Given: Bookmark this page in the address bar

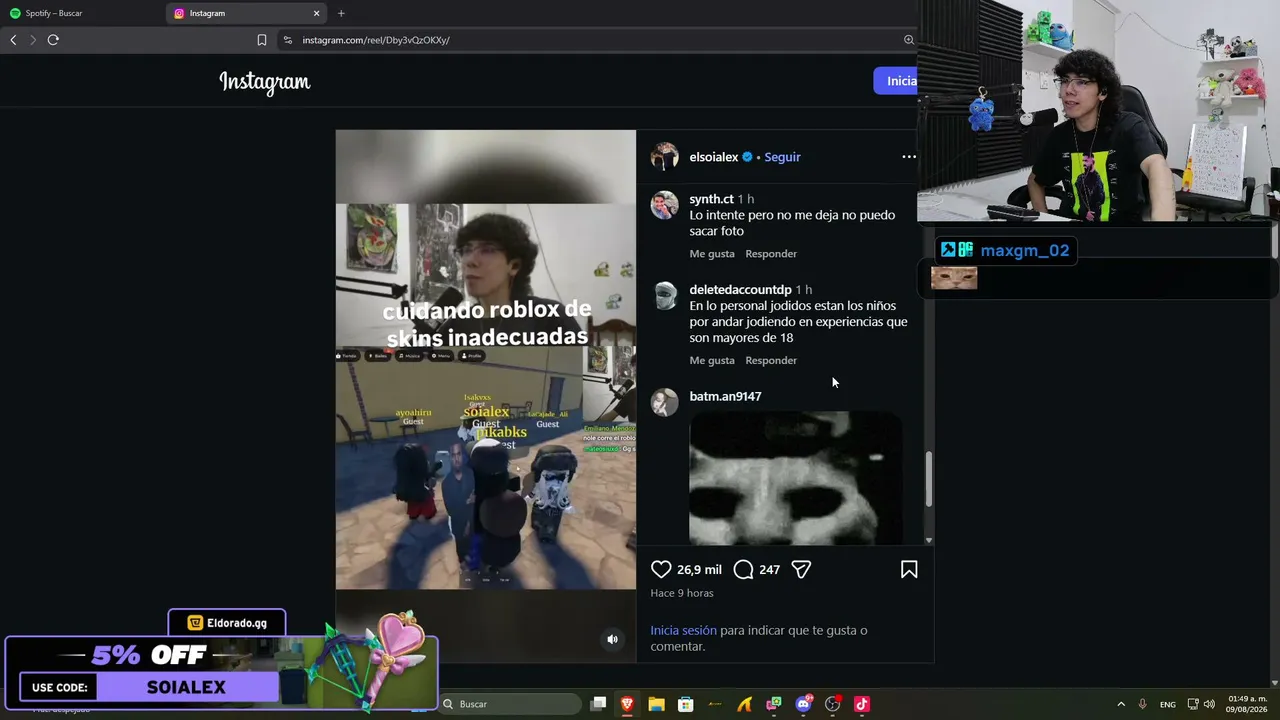Looking at the screenshot, I should (x=262, y=40).
